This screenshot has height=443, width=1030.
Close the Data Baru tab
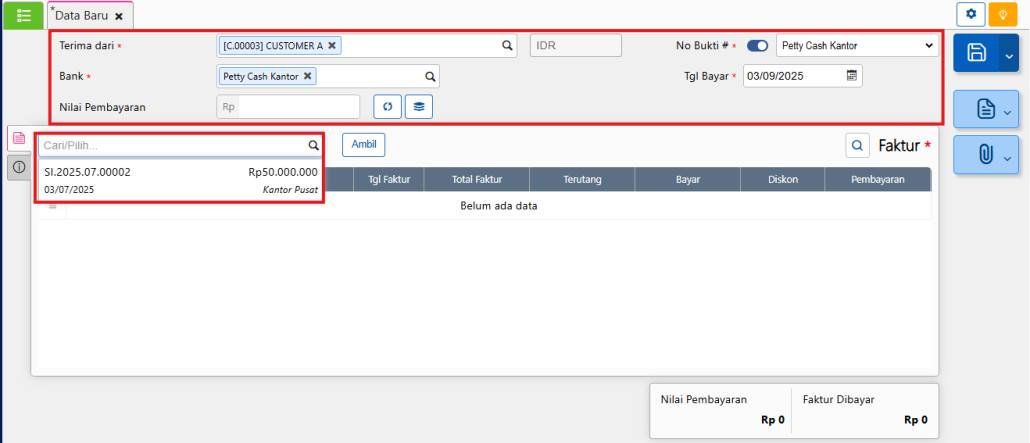click(119, 17)
